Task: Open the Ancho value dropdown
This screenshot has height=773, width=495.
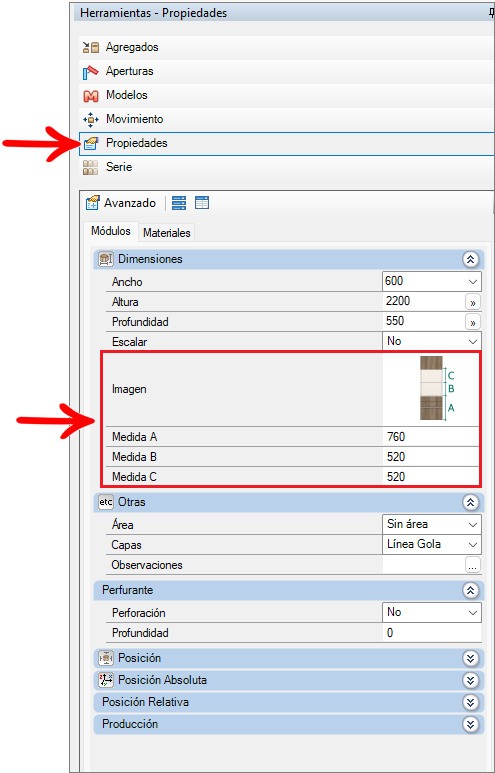Action: pyautogui.click(x=473, y=282)
